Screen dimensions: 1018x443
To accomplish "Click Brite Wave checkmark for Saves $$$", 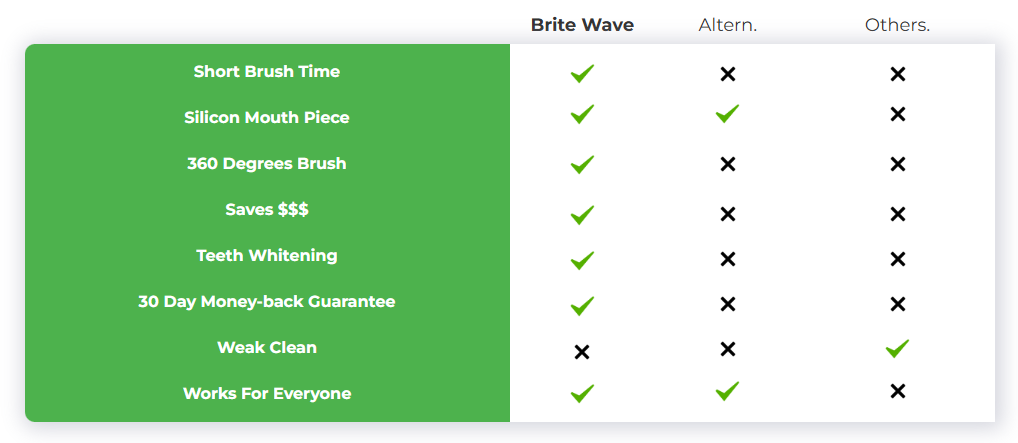I will (582, 214).
